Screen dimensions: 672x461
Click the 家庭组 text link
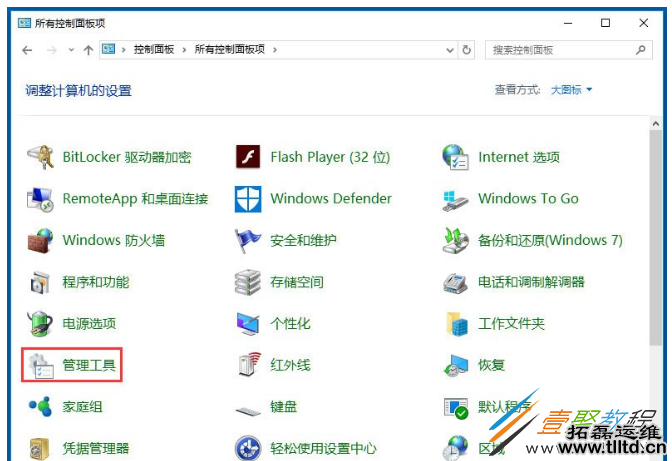point(82,407)
